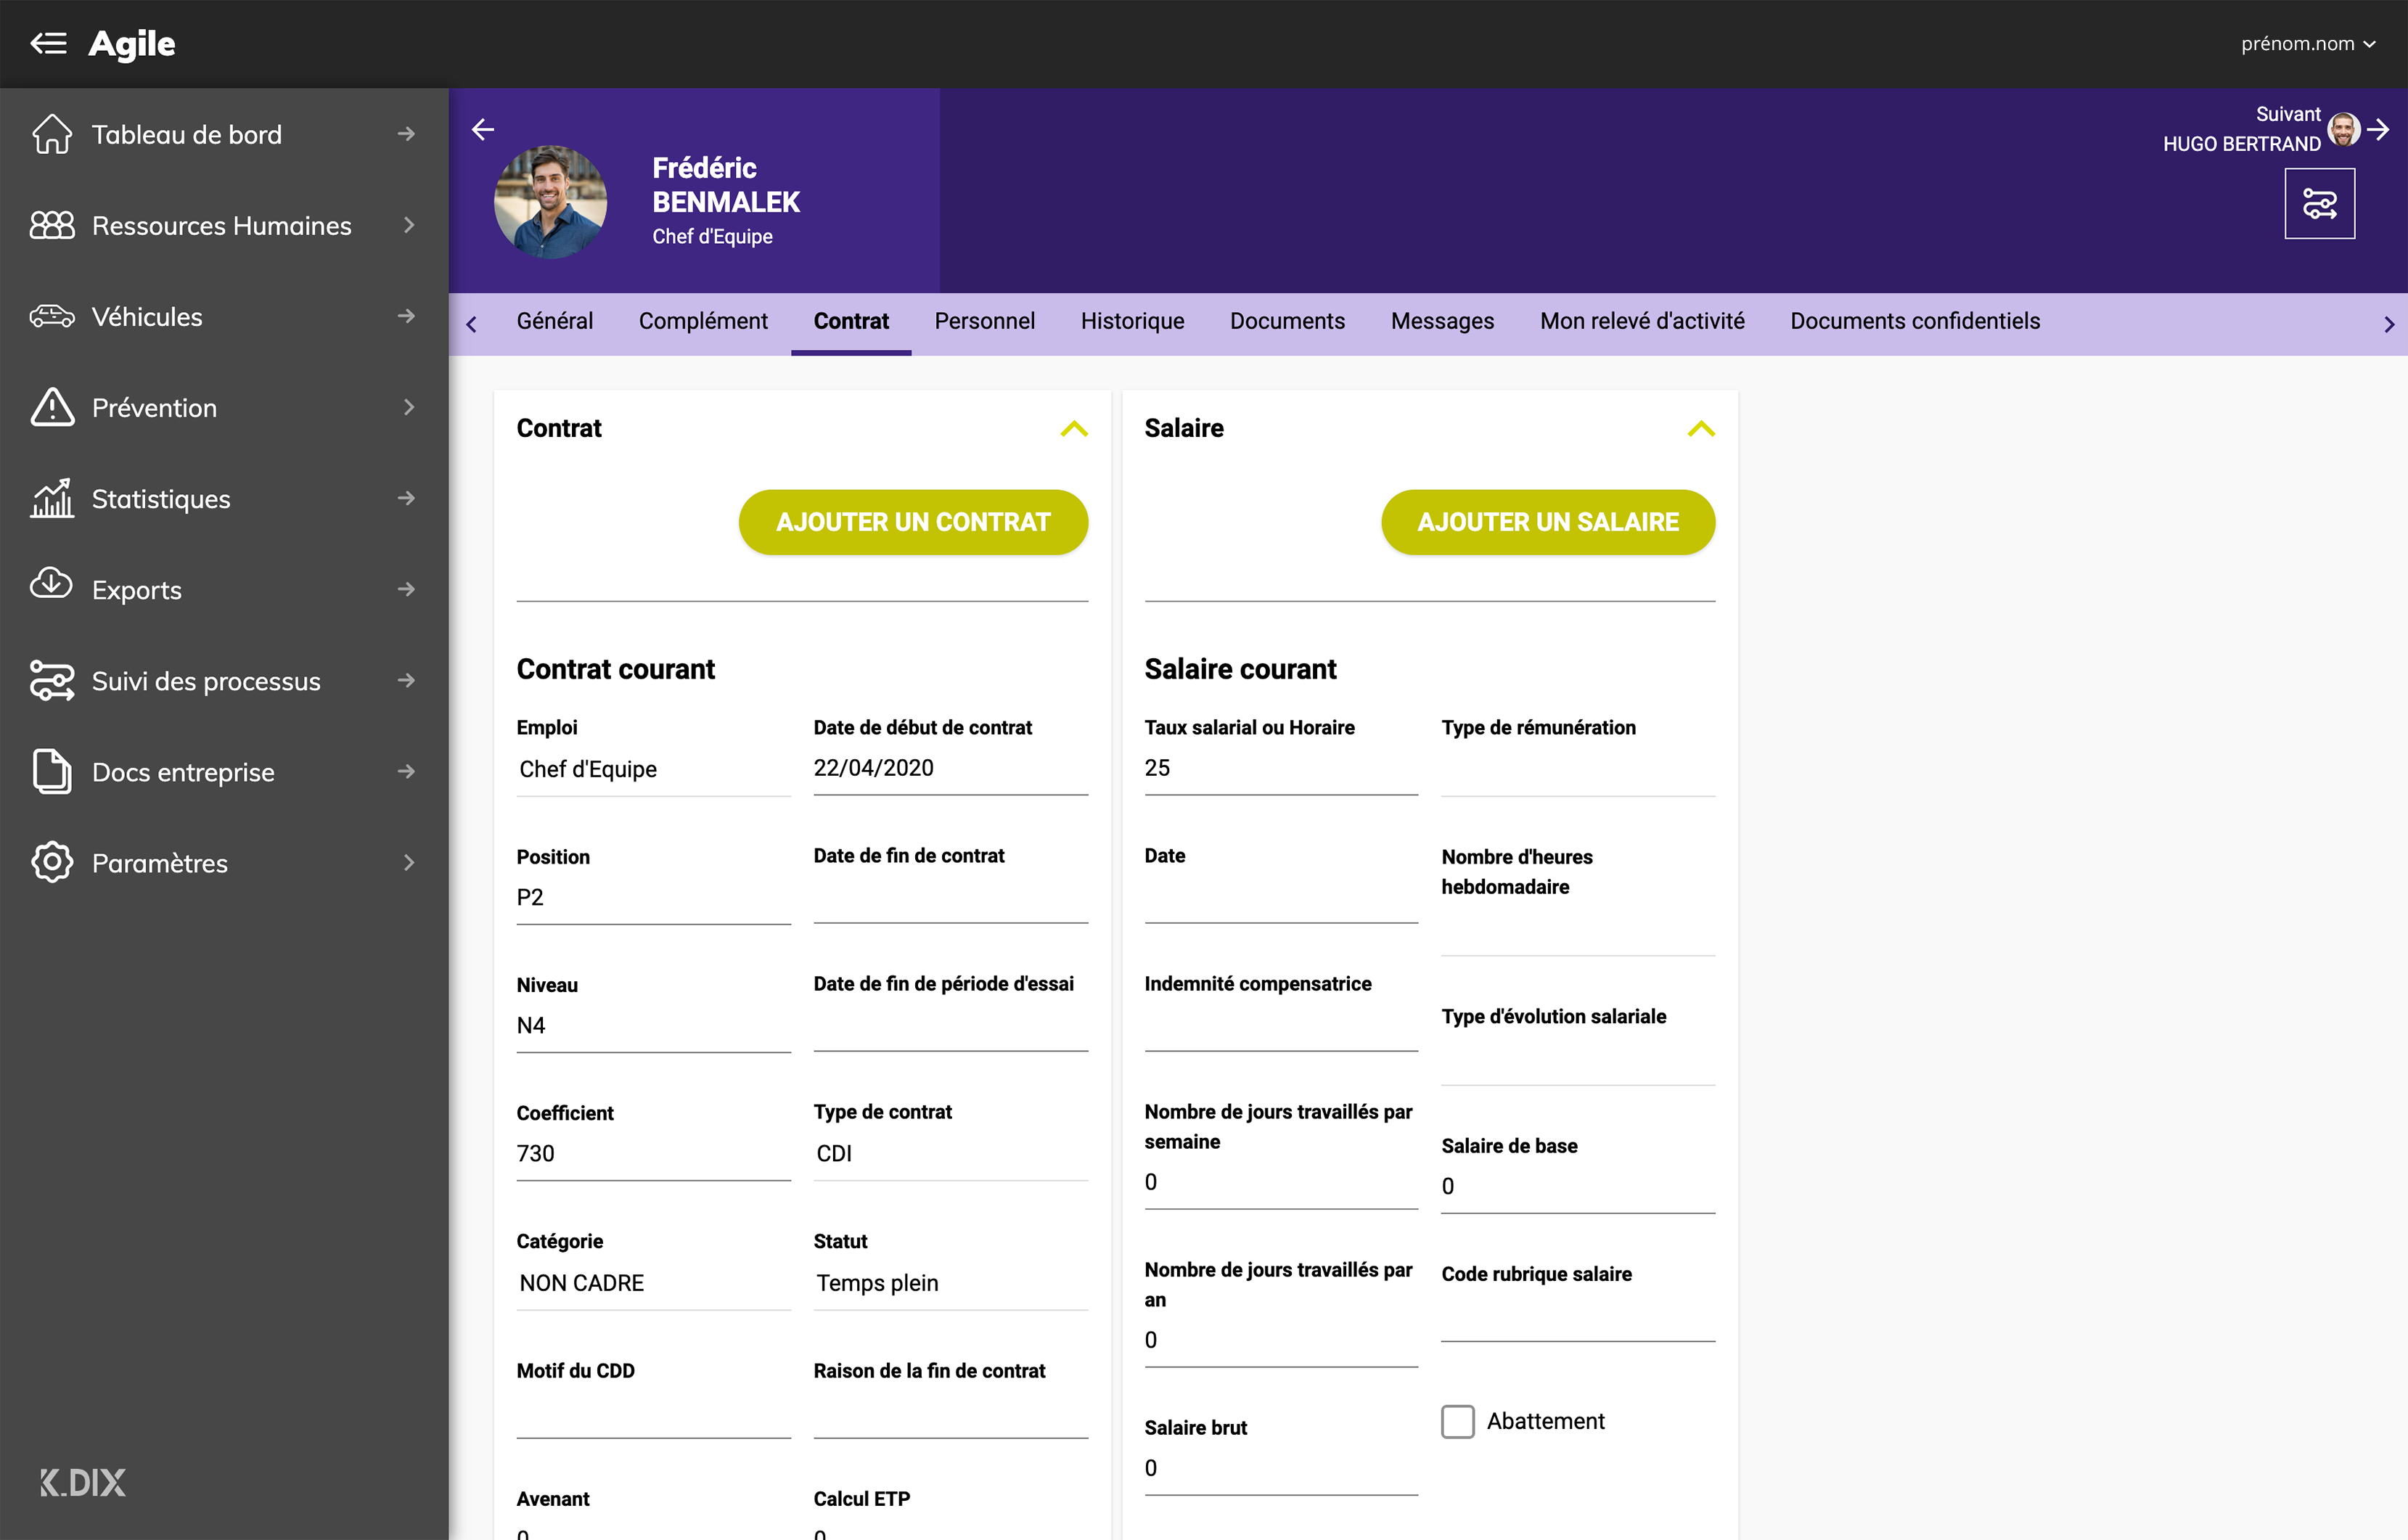The image size is (2408, 1540).
Task: Click Hugo Bertrand's small avatar
Action: pos(2343,129)
